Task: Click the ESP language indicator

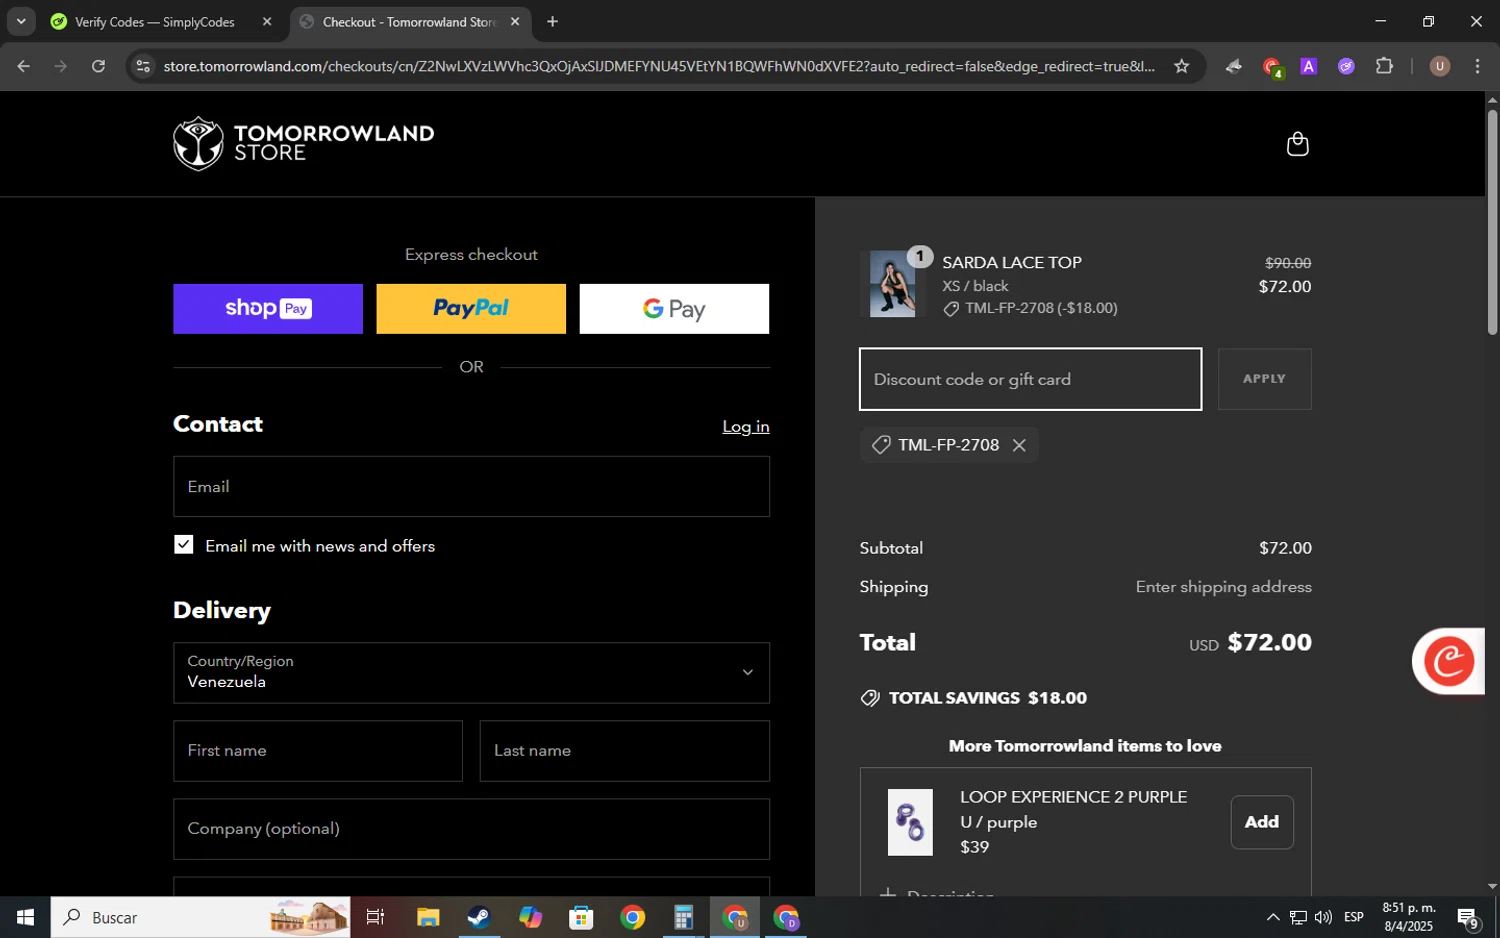Action: [x=1354, y=917]
